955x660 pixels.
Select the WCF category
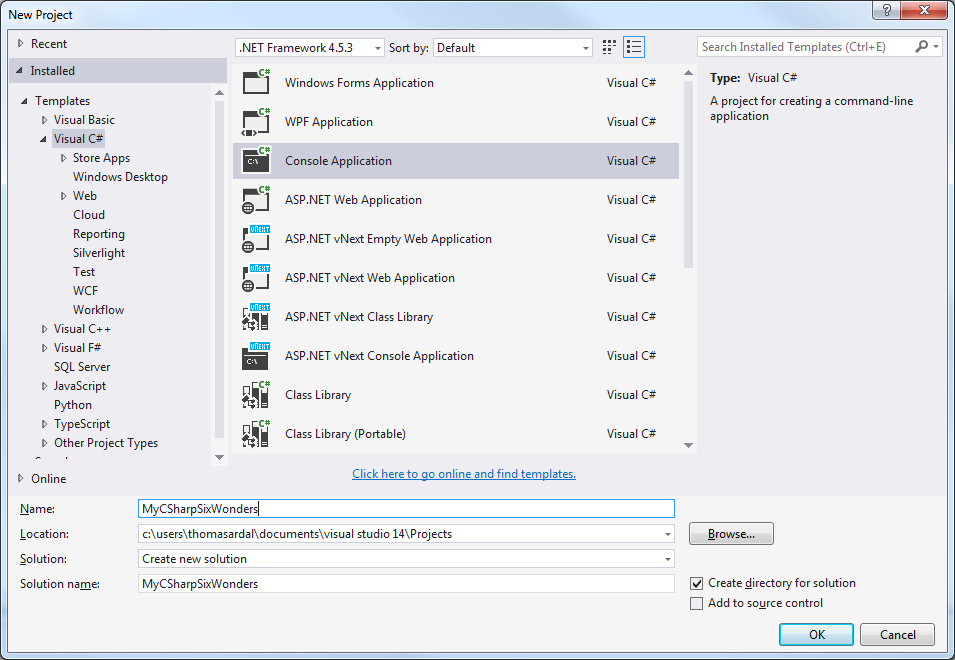[85, 290]
